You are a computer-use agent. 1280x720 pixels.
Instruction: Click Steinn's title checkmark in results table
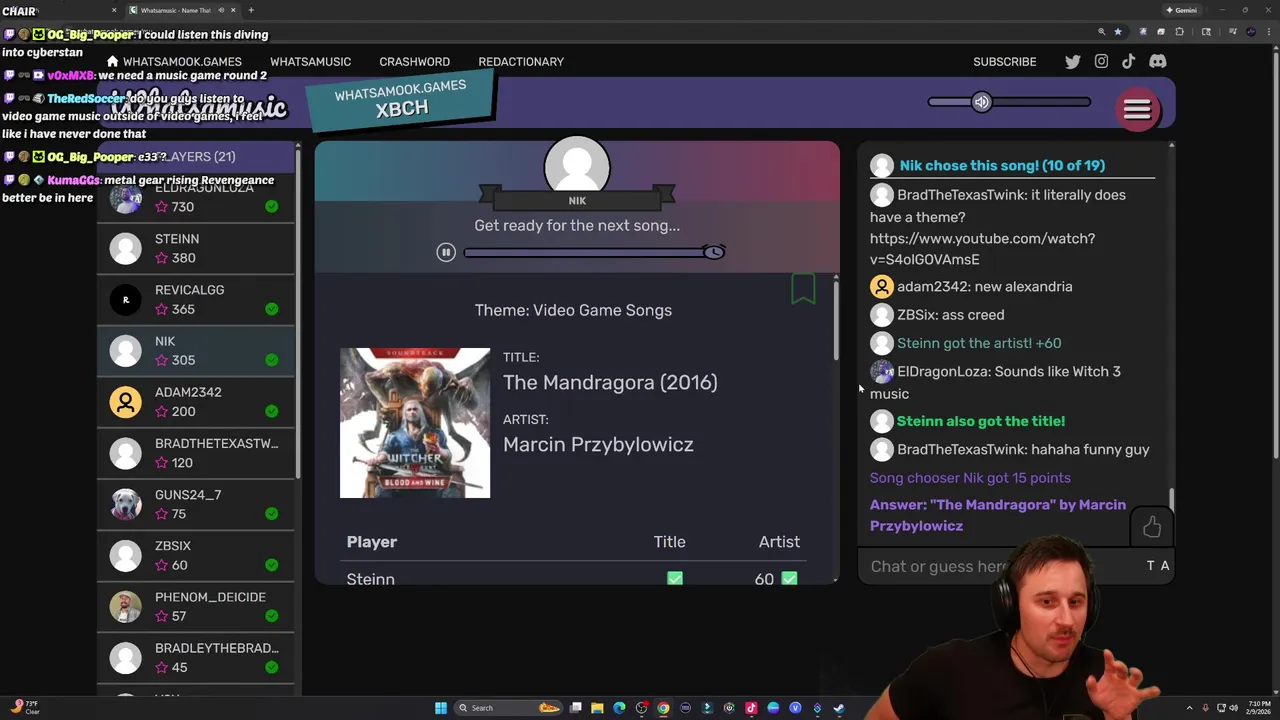[675, 578]
